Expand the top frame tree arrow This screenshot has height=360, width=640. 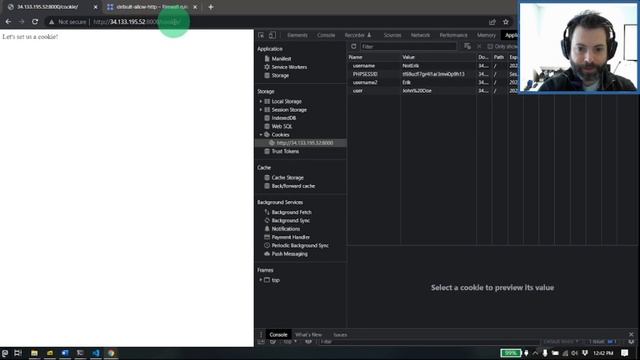pyautogui.click(x=260, y=280)
